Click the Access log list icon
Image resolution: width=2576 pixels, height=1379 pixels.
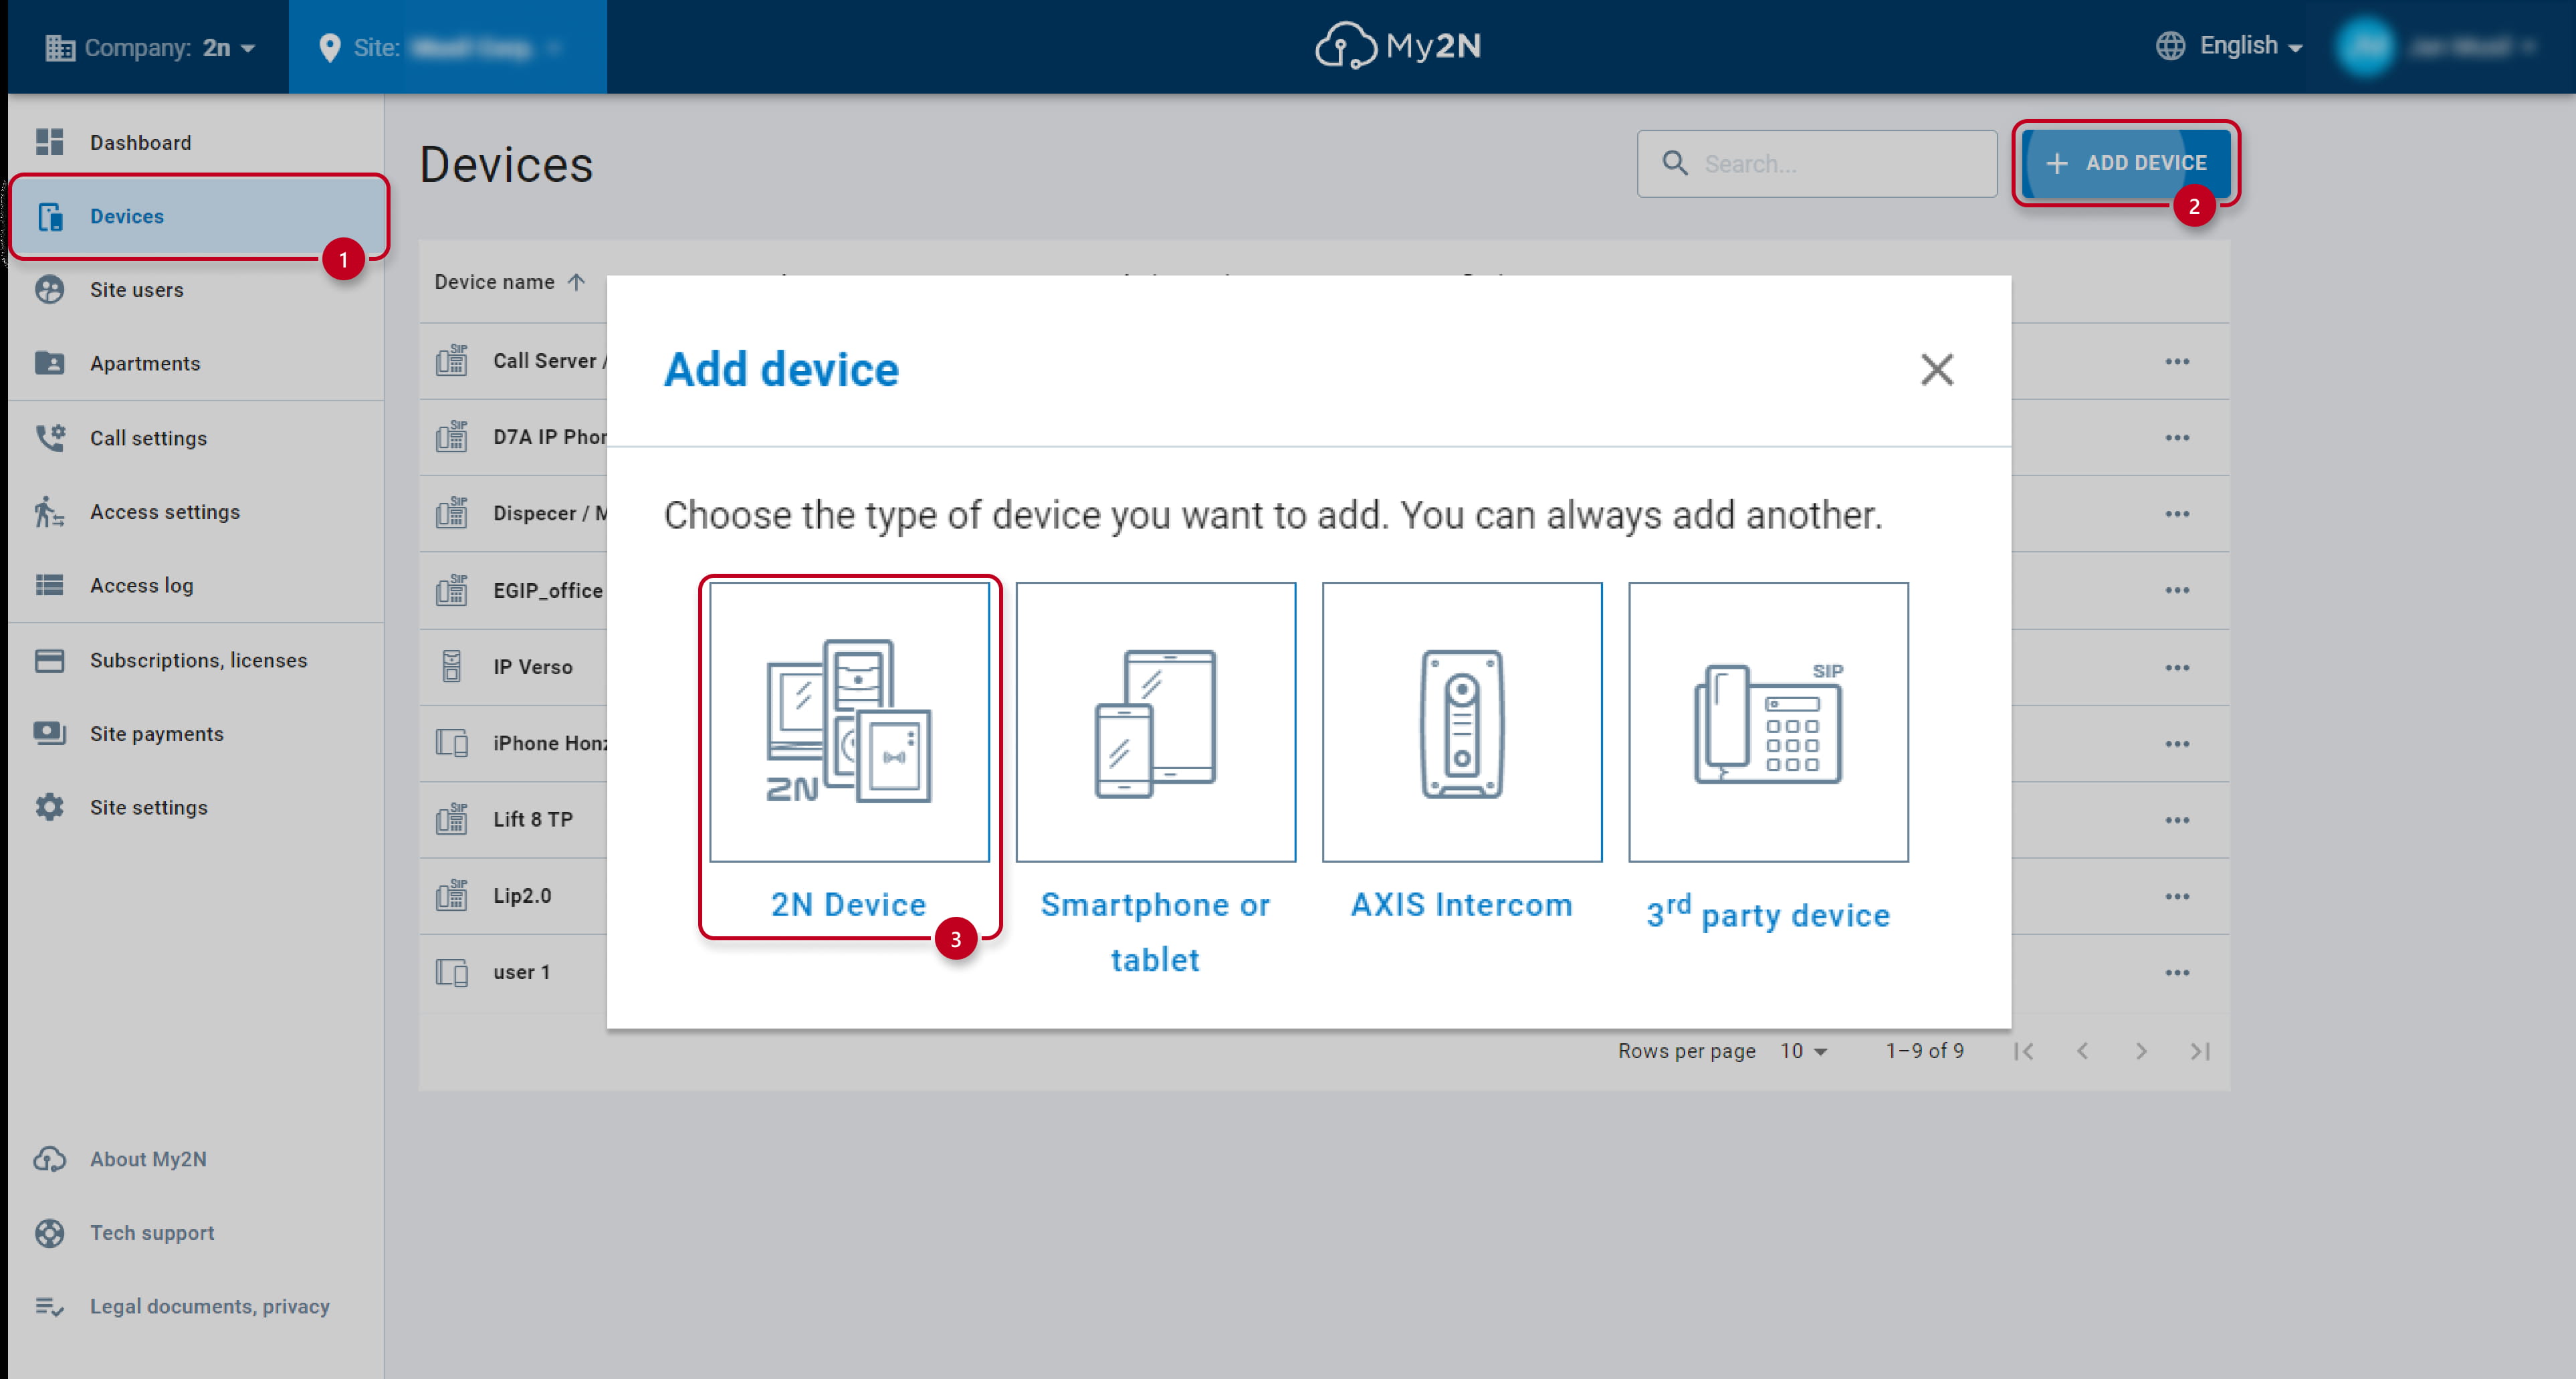click(x=49, y=585)
